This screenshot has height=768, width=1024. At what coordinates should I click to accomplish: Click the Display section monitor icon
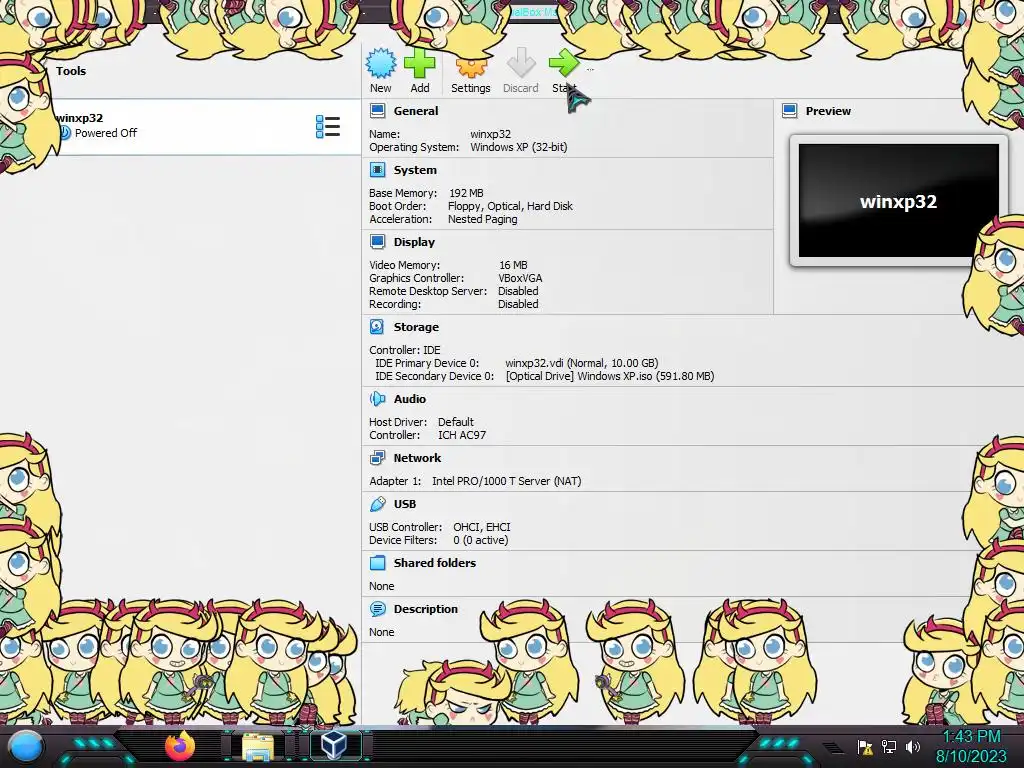pyautogui.click(x=377, y=242)
